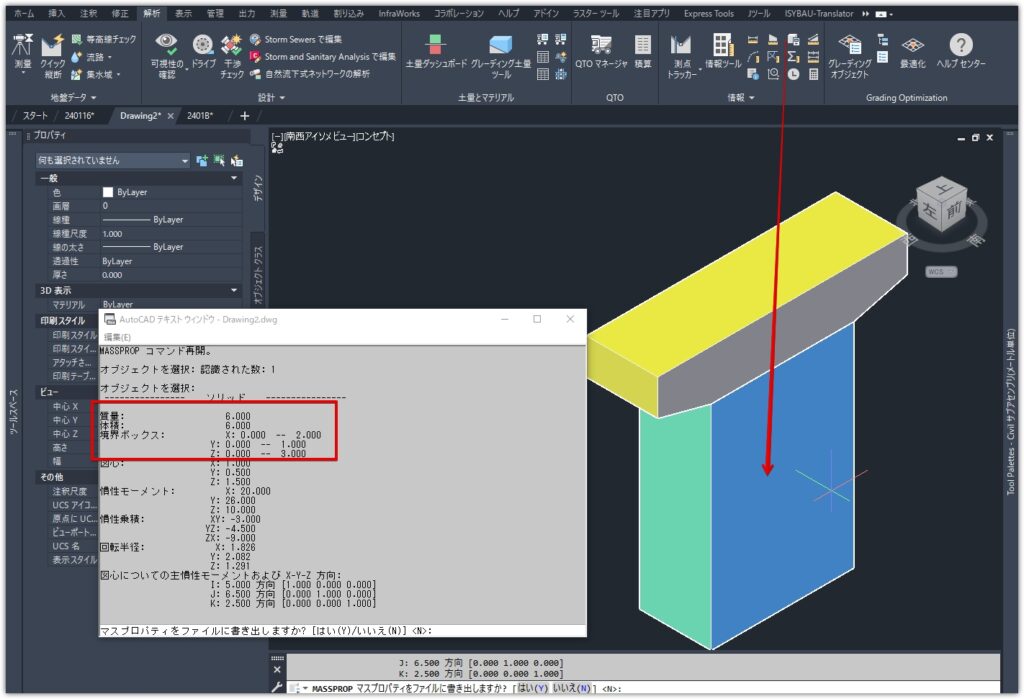
Task: Click the ViewCube 前 front face
Action: tap(953, 210)
